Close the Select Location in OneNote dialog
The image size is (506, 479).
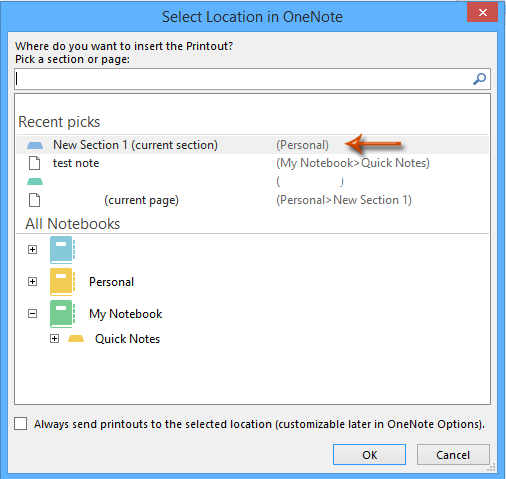click(482, 13)
